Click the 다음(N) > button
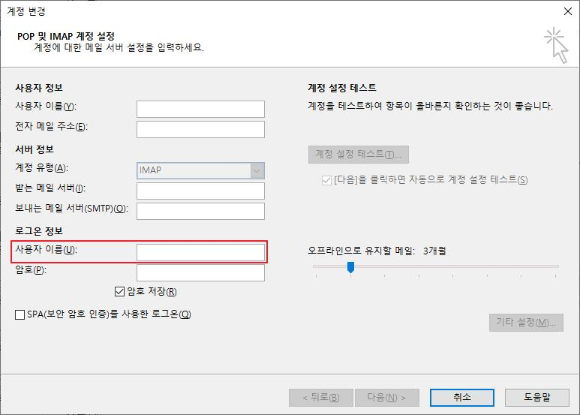This screenshot has width=580, height=415. [387, 398]
